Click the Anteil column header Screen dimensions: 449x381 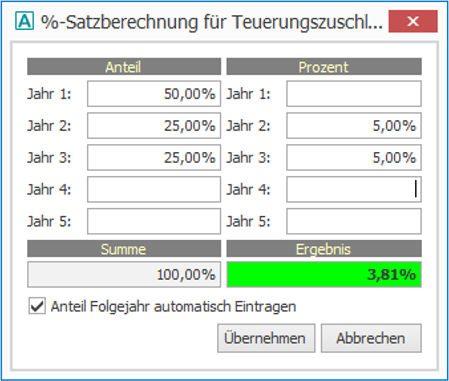click(124, 67)
